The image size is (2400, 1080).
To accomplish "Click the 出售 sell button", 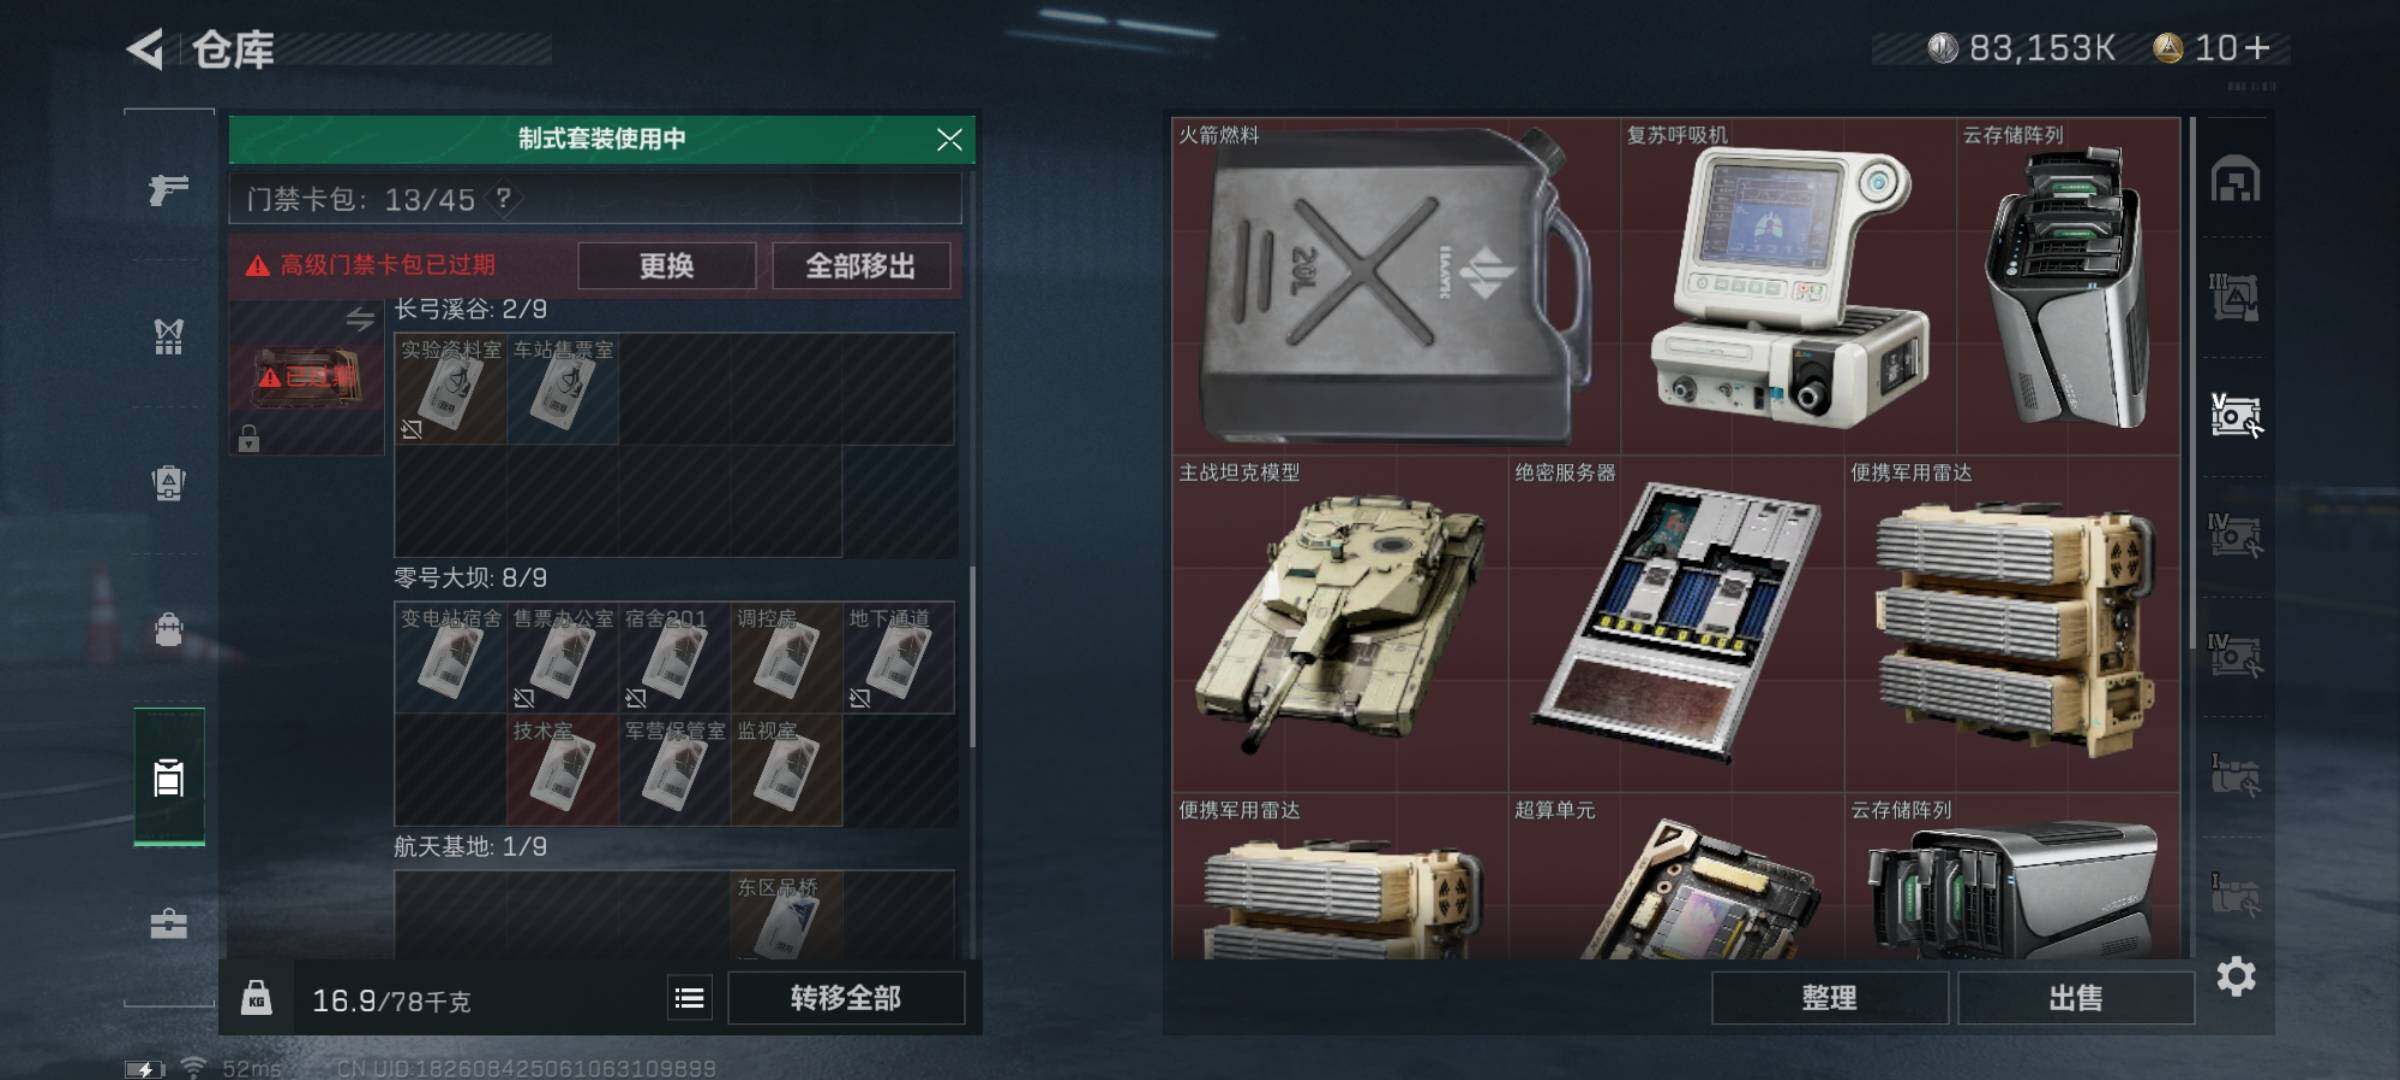I will (2075, 997).
